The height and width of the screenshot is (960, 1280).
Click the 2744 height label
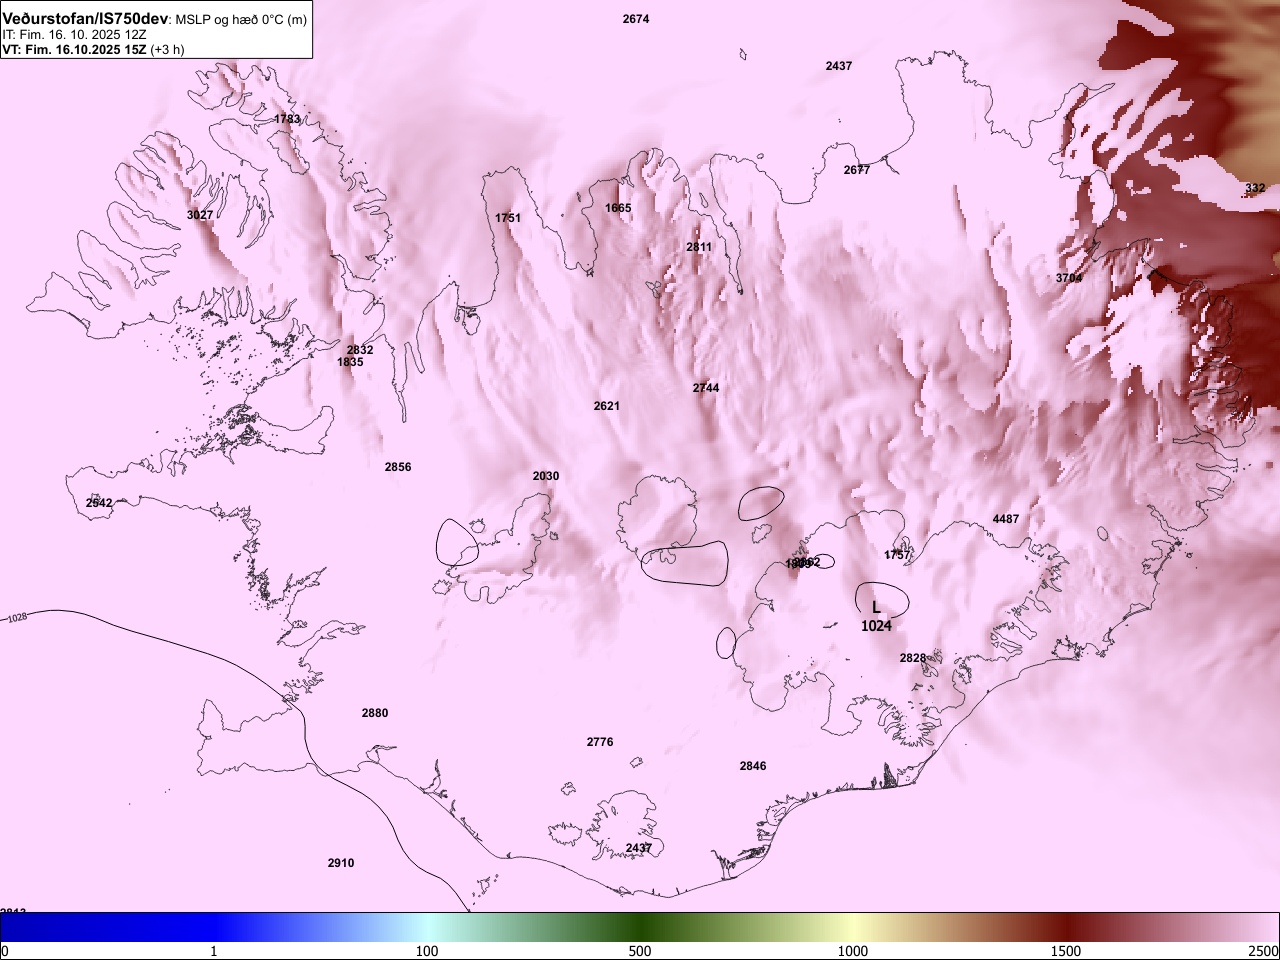click(x=706, y=388)
